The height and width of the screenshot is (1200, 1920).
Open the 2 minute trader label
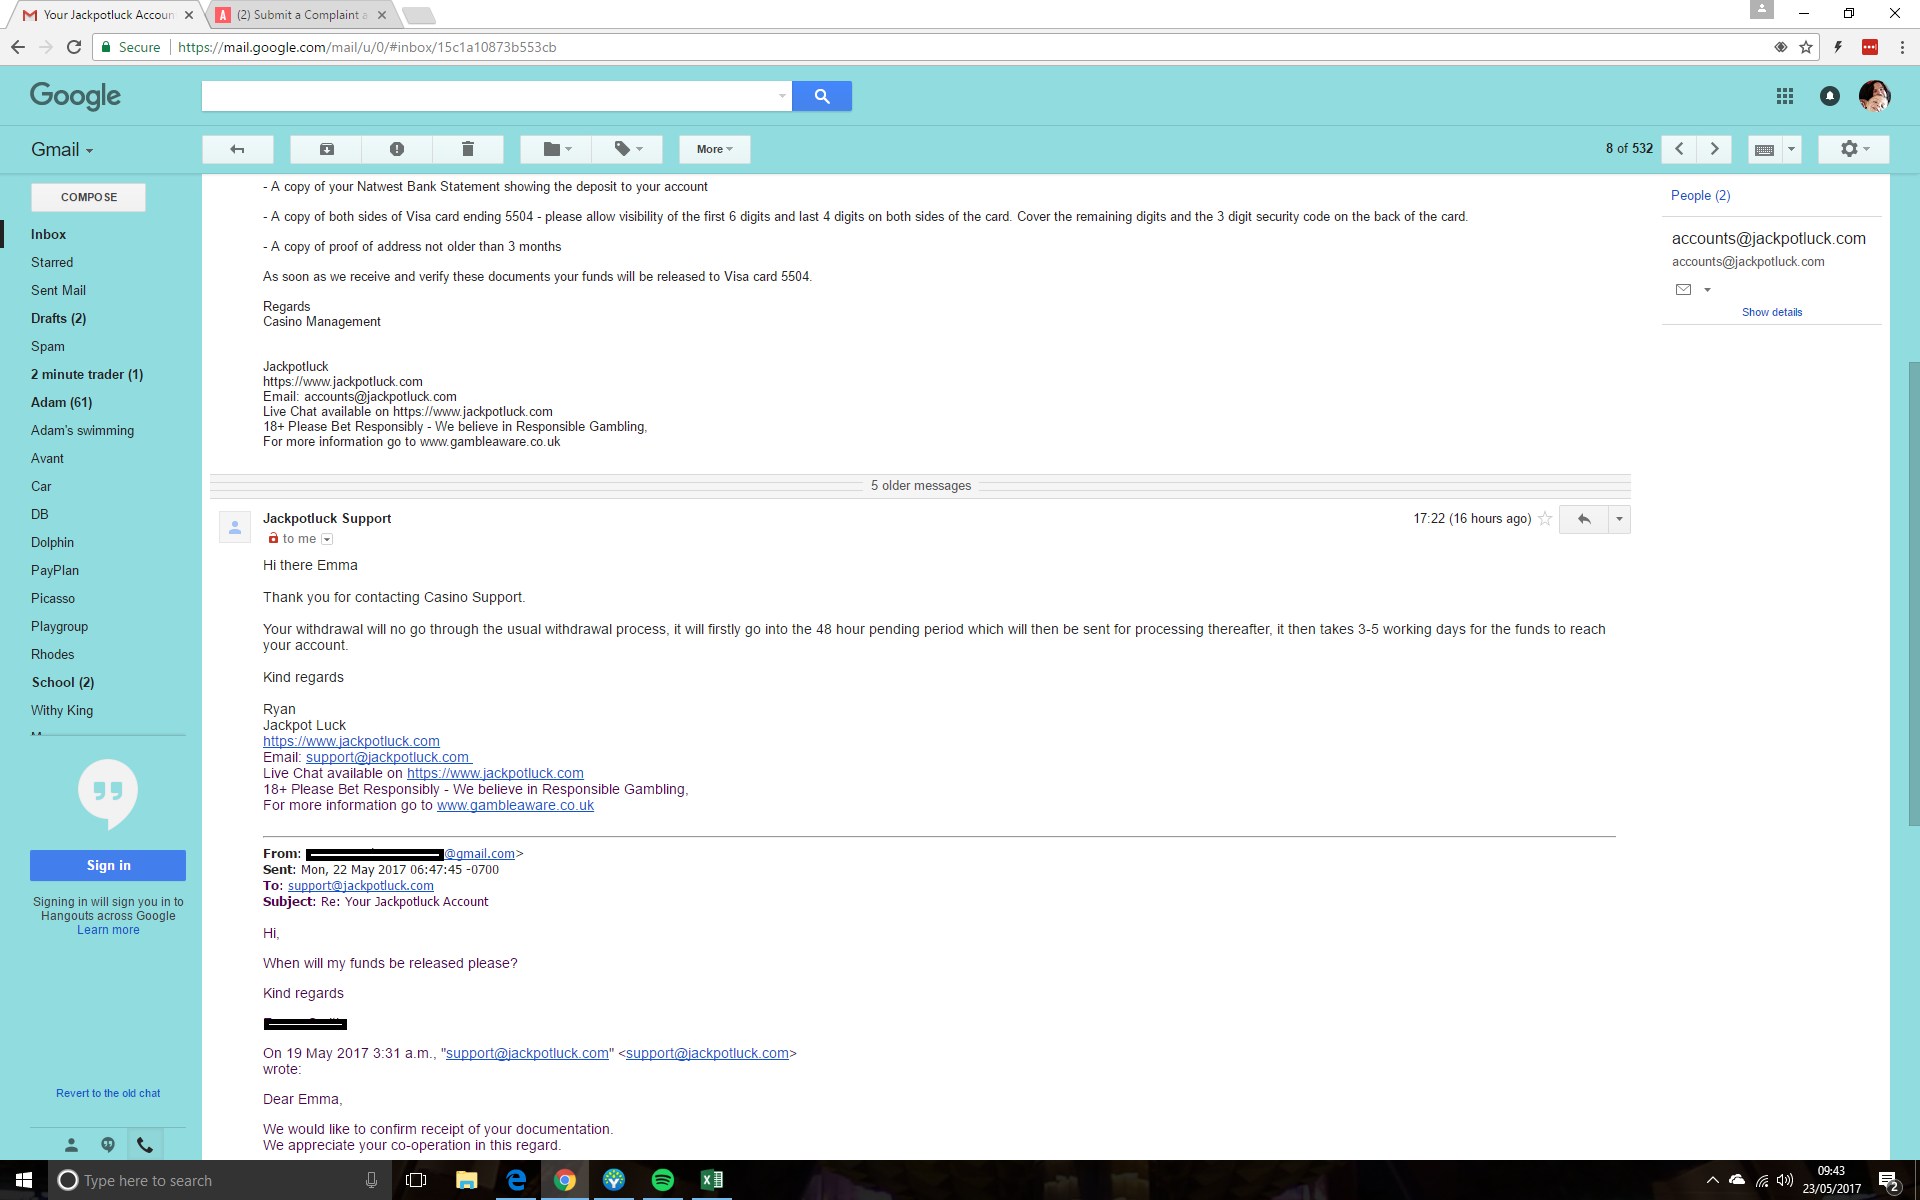coord(87,374)
